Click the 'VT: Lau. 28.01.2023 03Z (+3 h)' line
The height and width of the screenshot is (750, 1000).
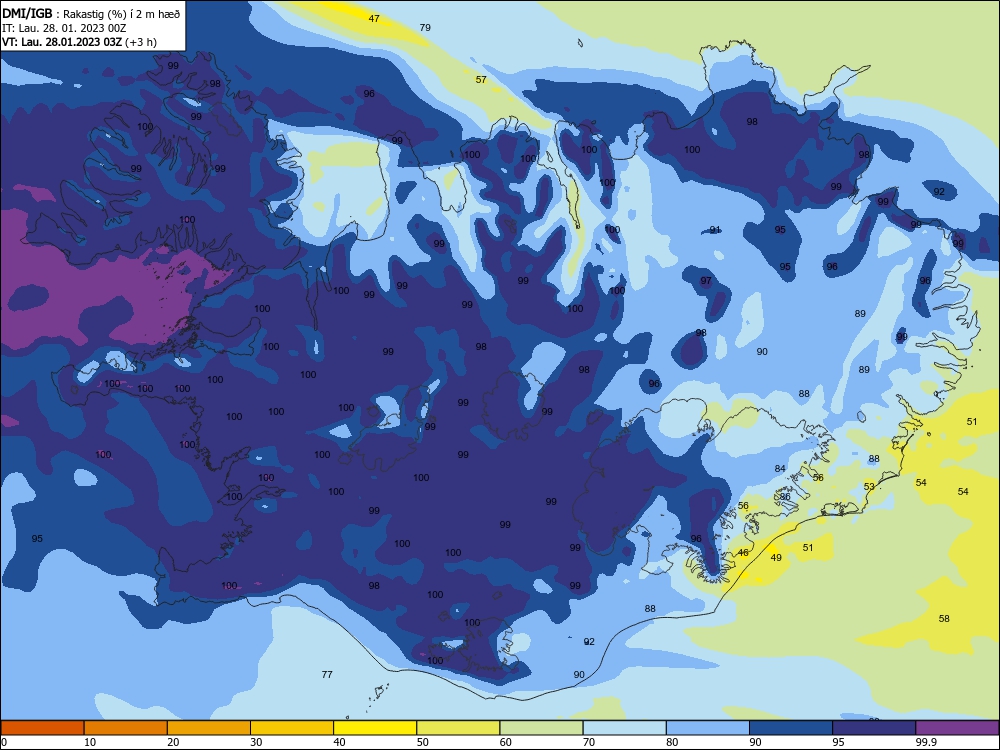coord(79,42)
